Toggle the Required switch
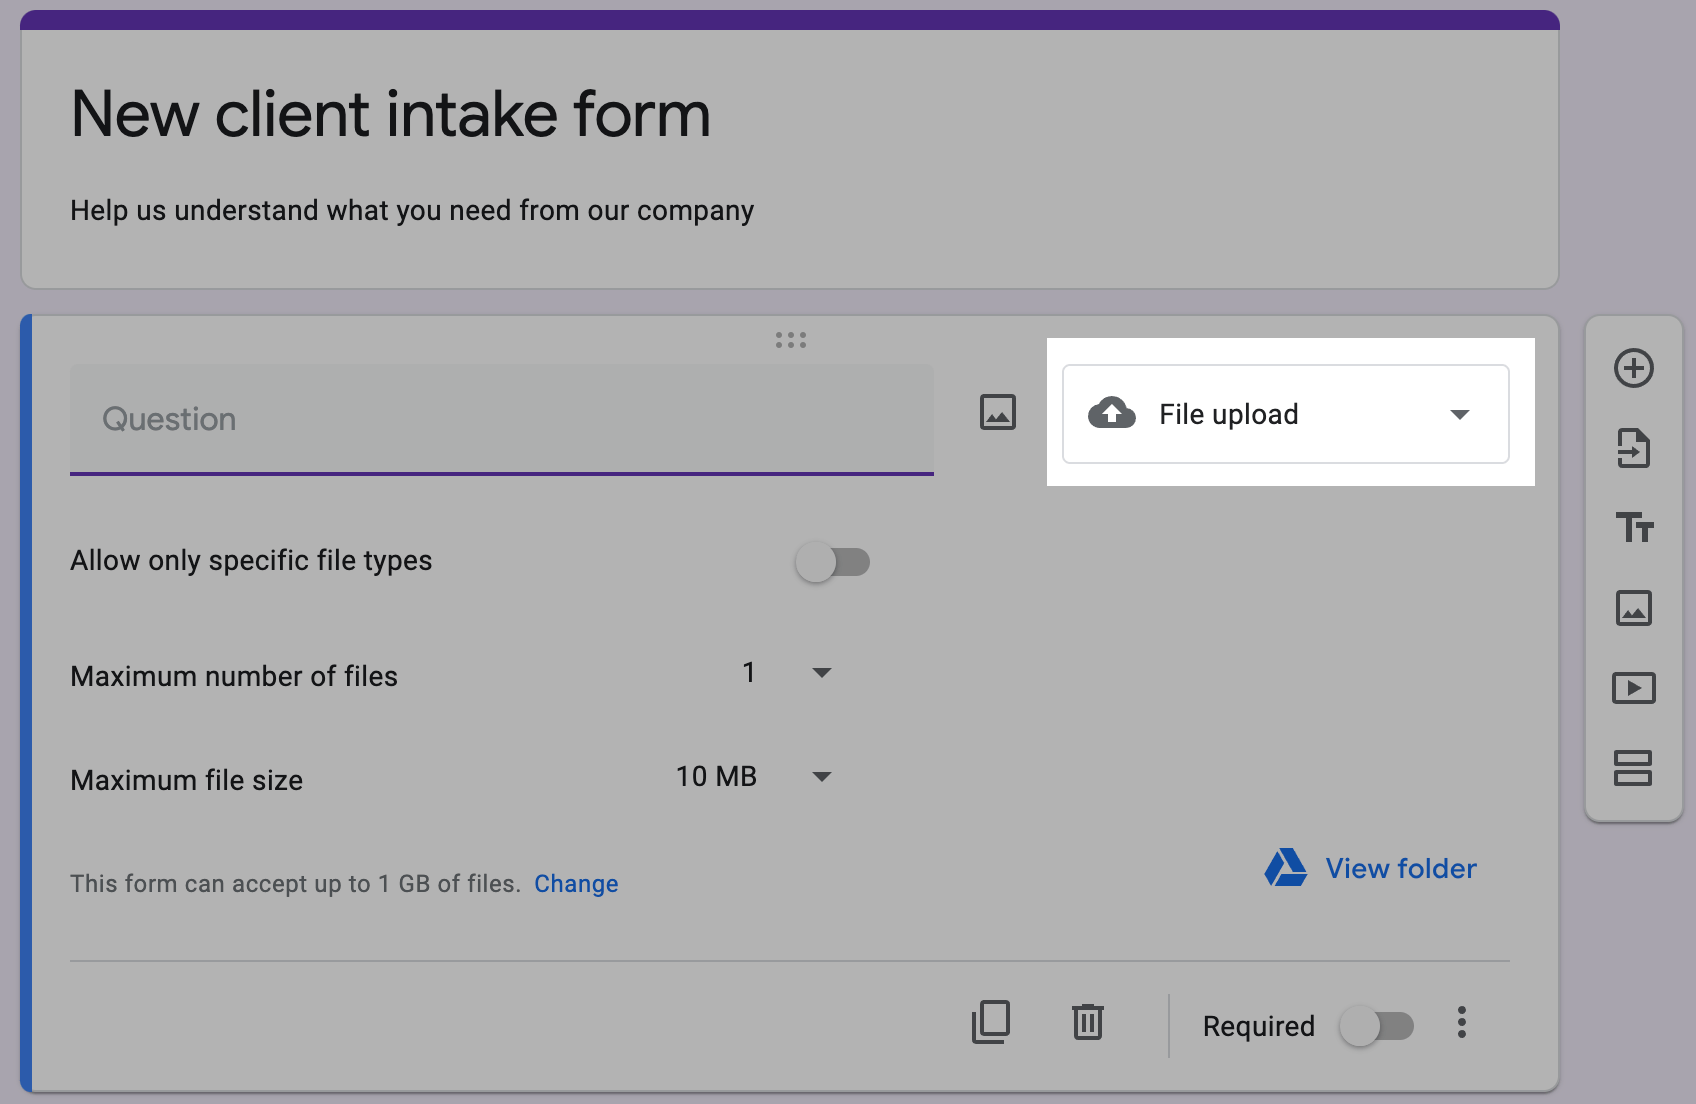This screenshot has height=1104, width=1696. click(x=1376, y=1026)
